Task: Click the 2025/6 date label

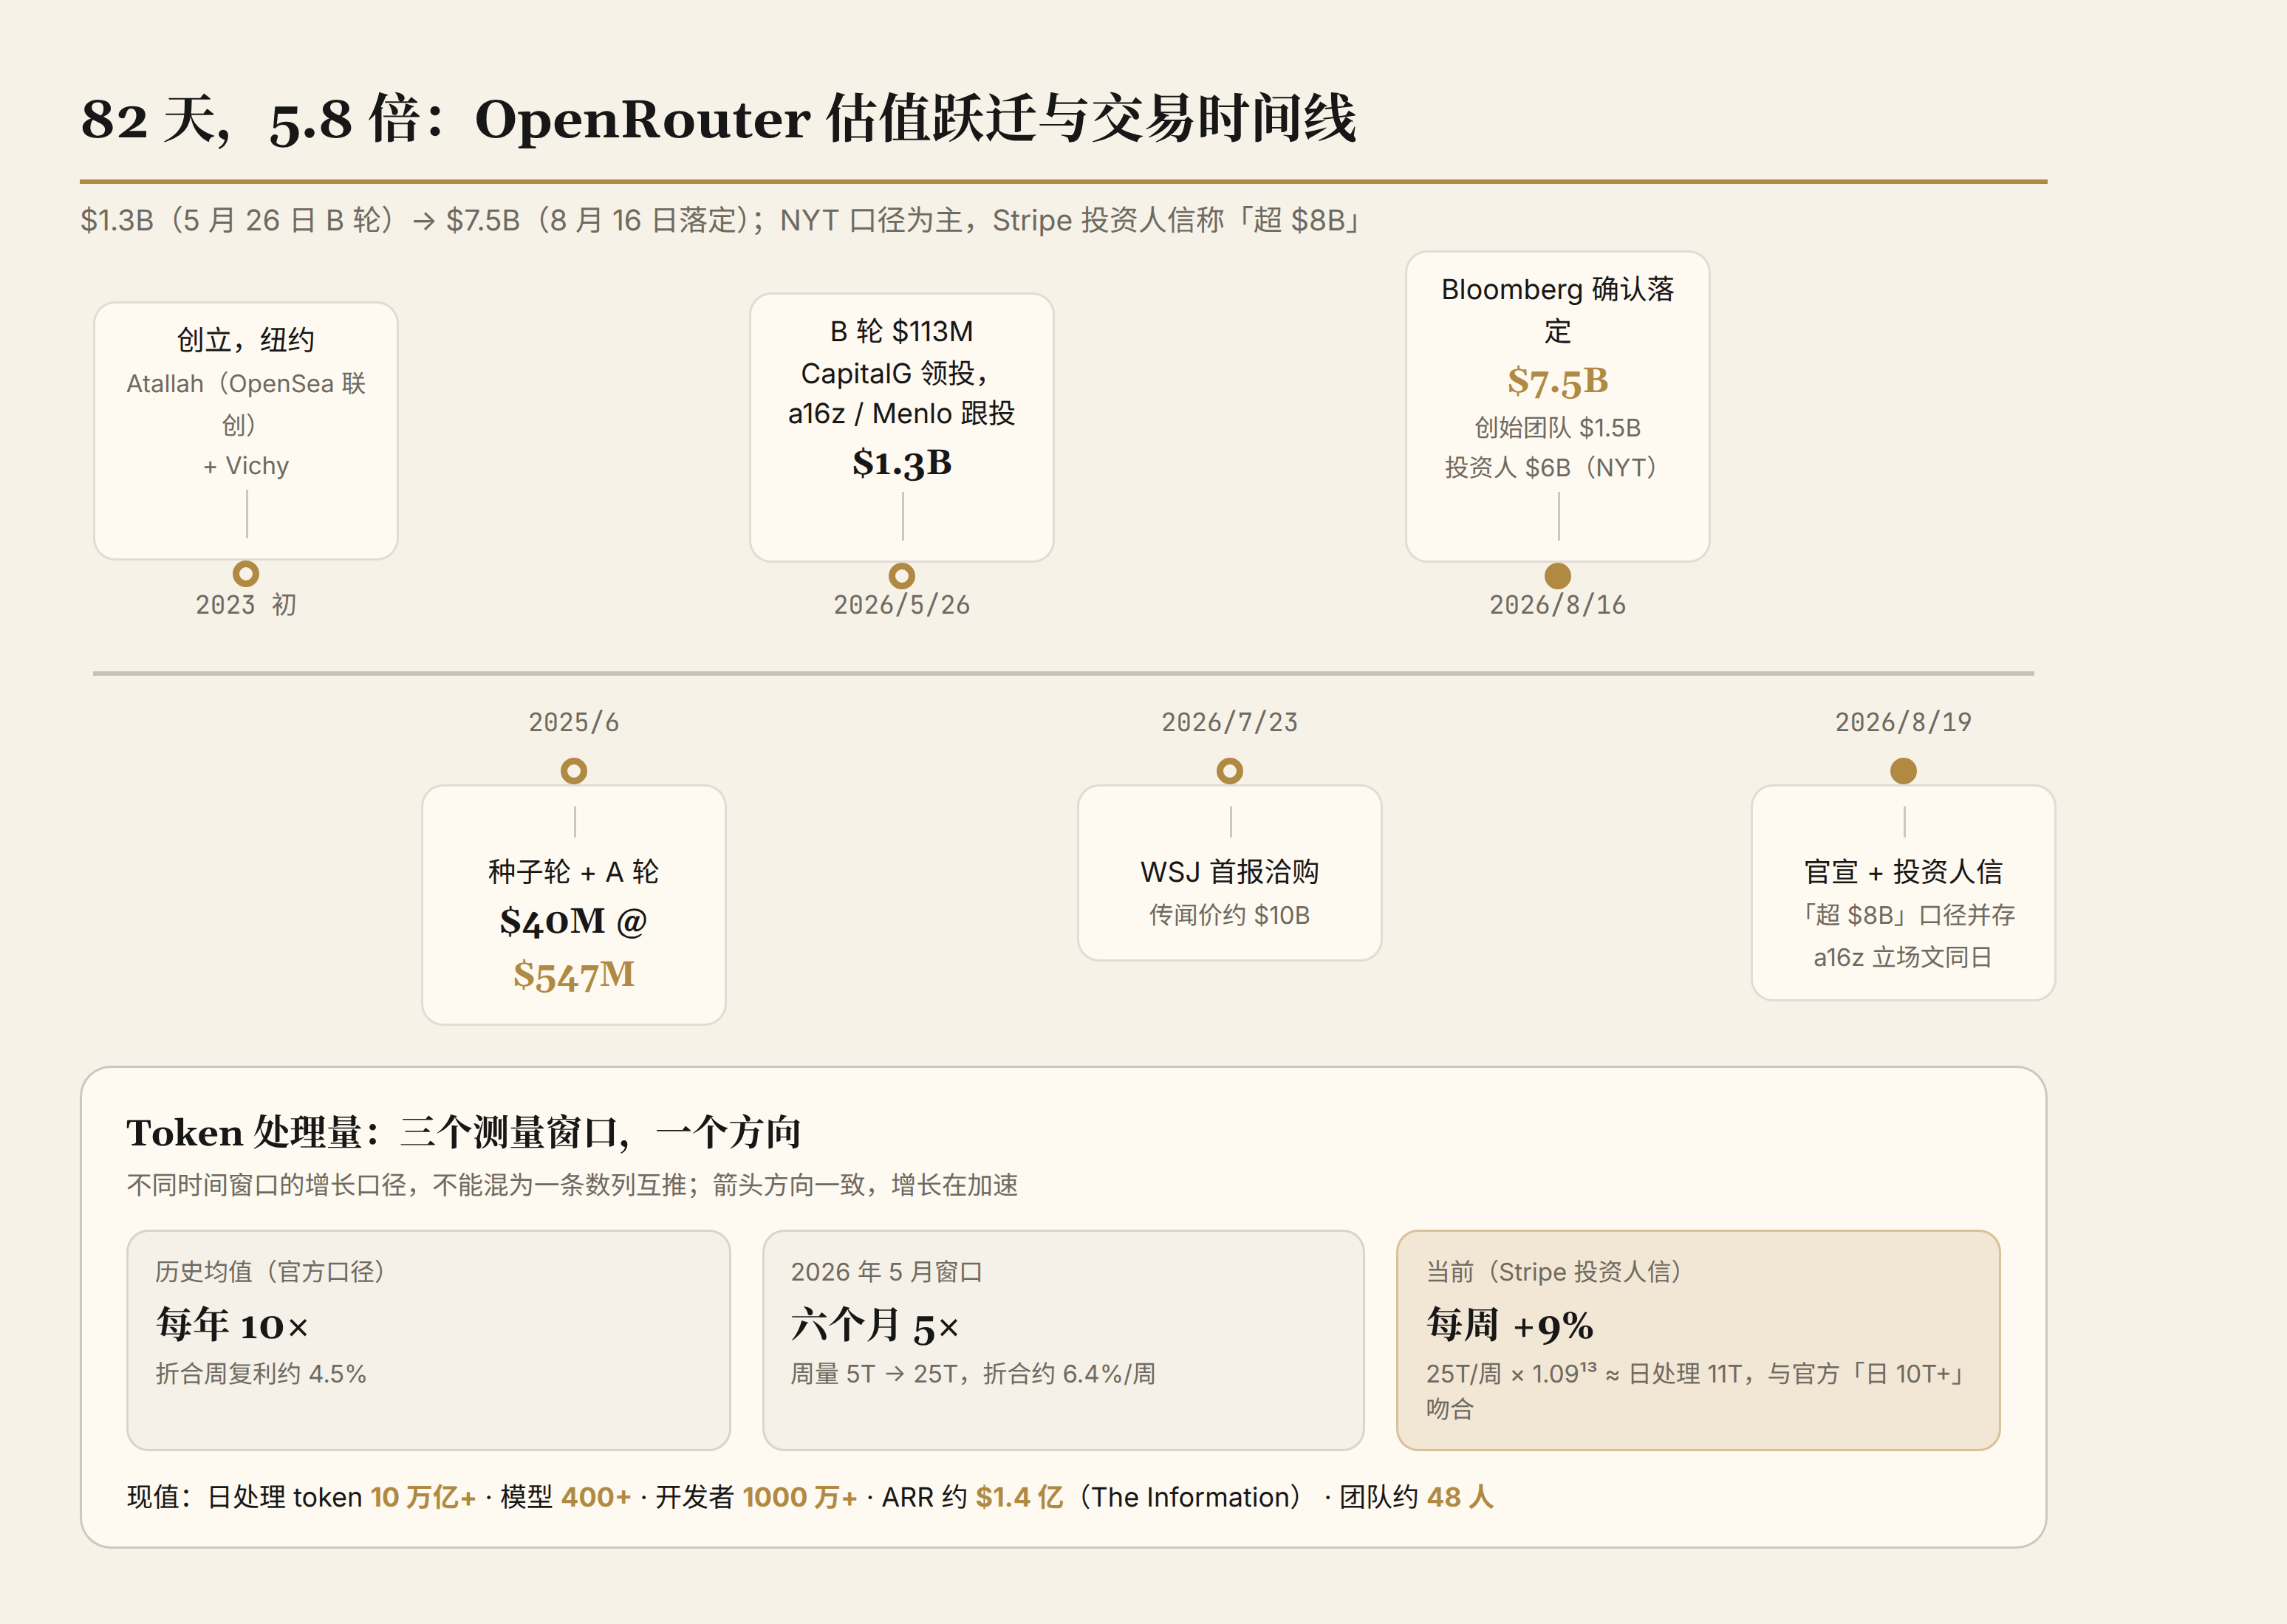Action: (x=574, y=722)
